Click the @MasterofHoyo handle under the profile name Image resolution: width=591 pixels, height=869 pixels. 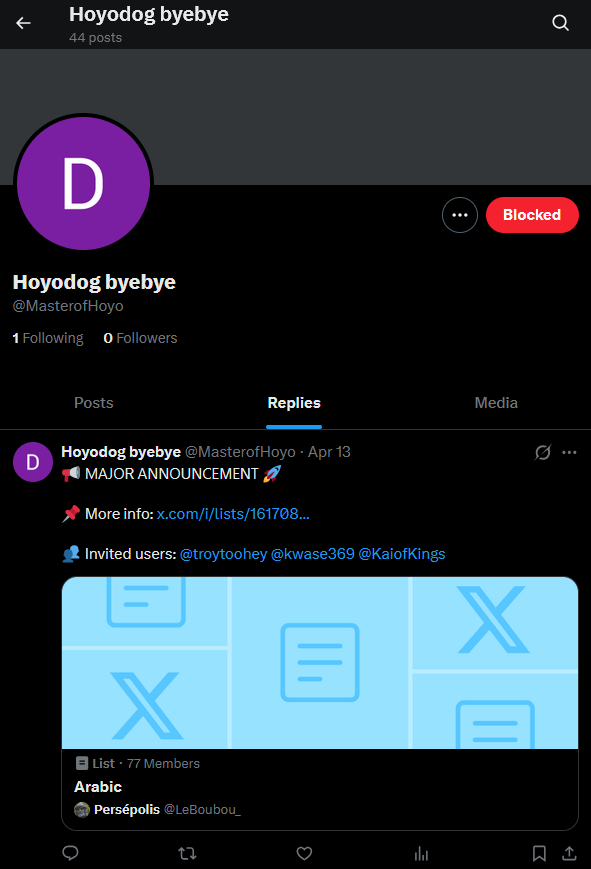coord(68,306)
